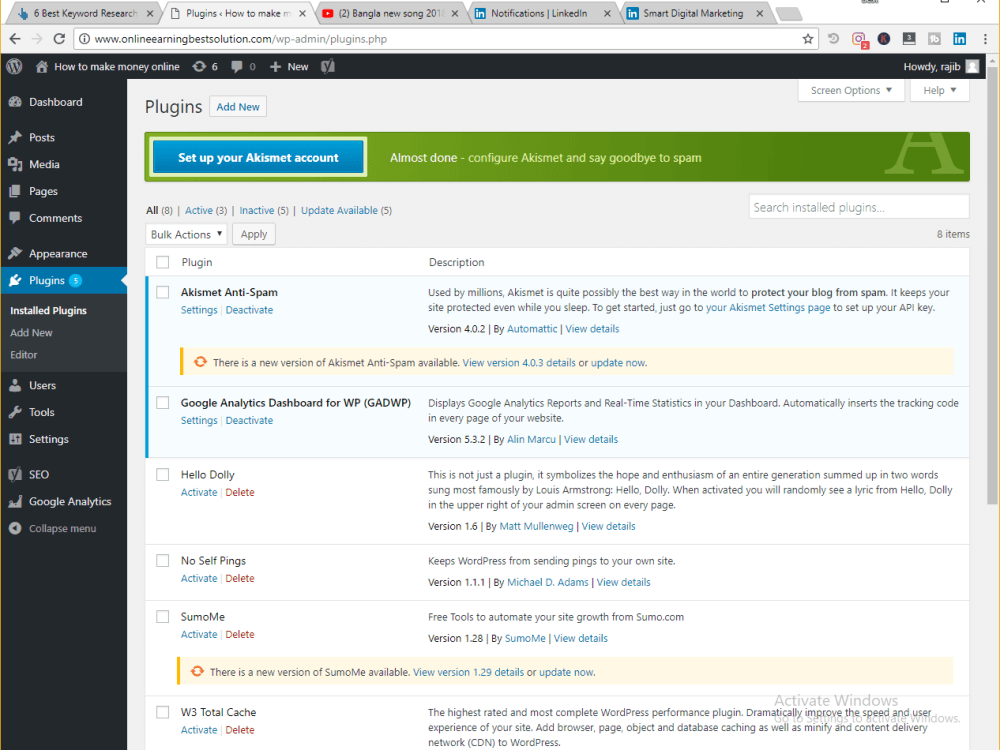Open Appearance menu in sidebar

[58, 253]
